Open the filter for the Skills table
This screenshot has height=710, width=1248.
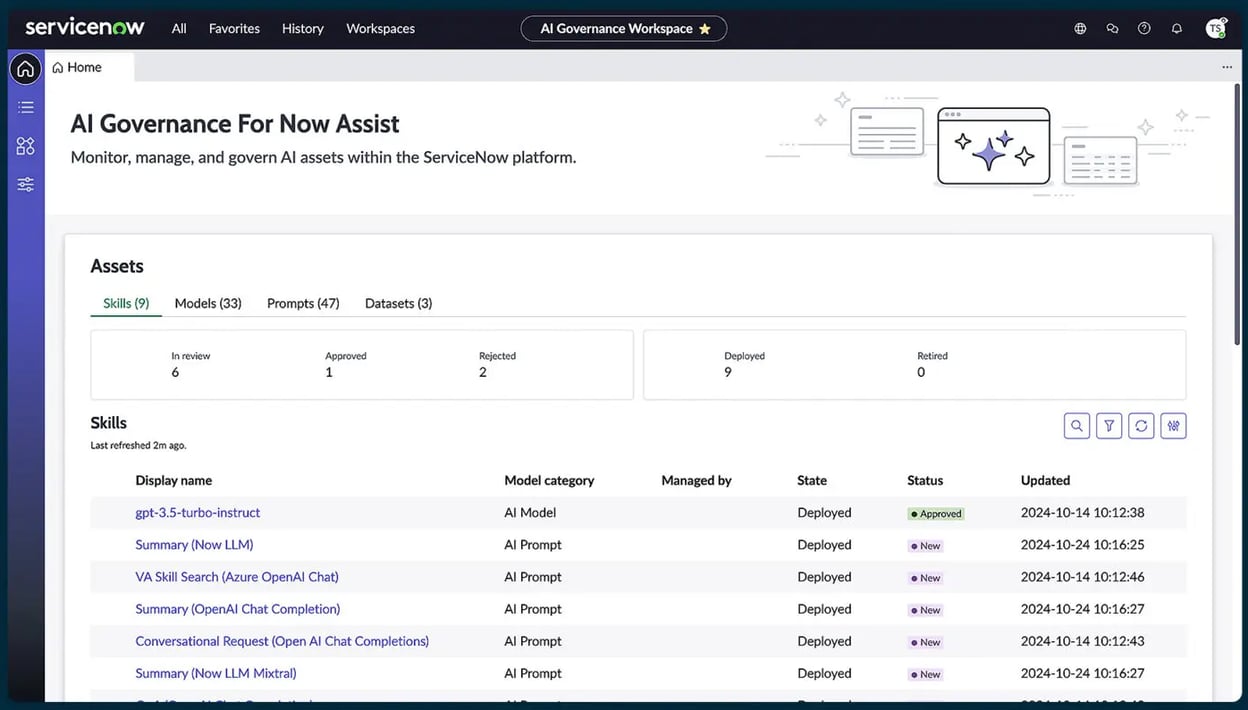1109,425
